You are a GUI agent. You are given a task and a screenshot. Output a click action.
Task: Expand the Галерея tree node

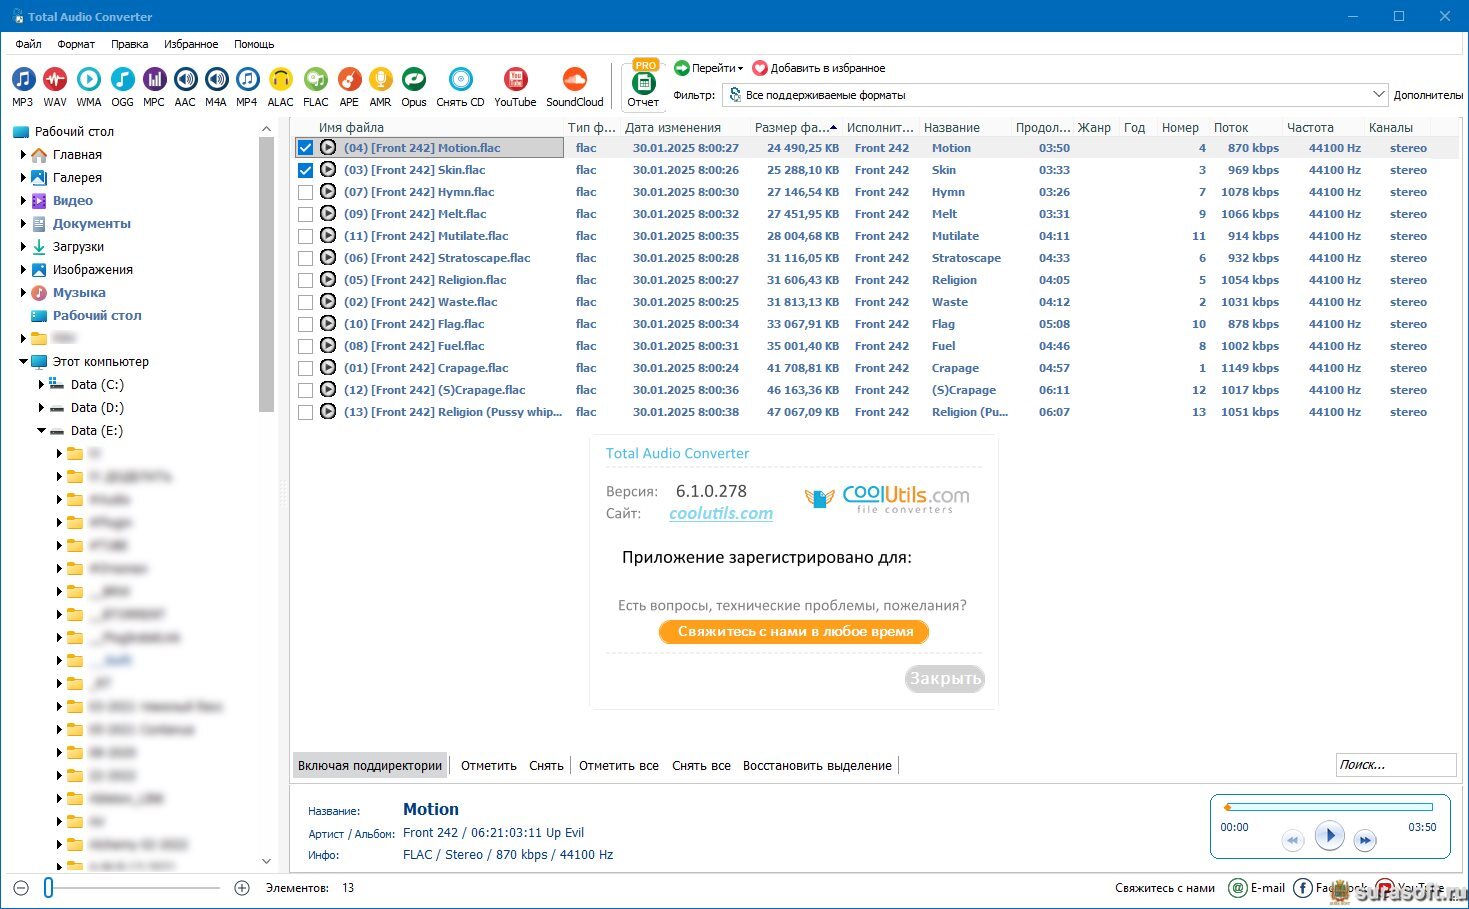click(x=23, y=178)
